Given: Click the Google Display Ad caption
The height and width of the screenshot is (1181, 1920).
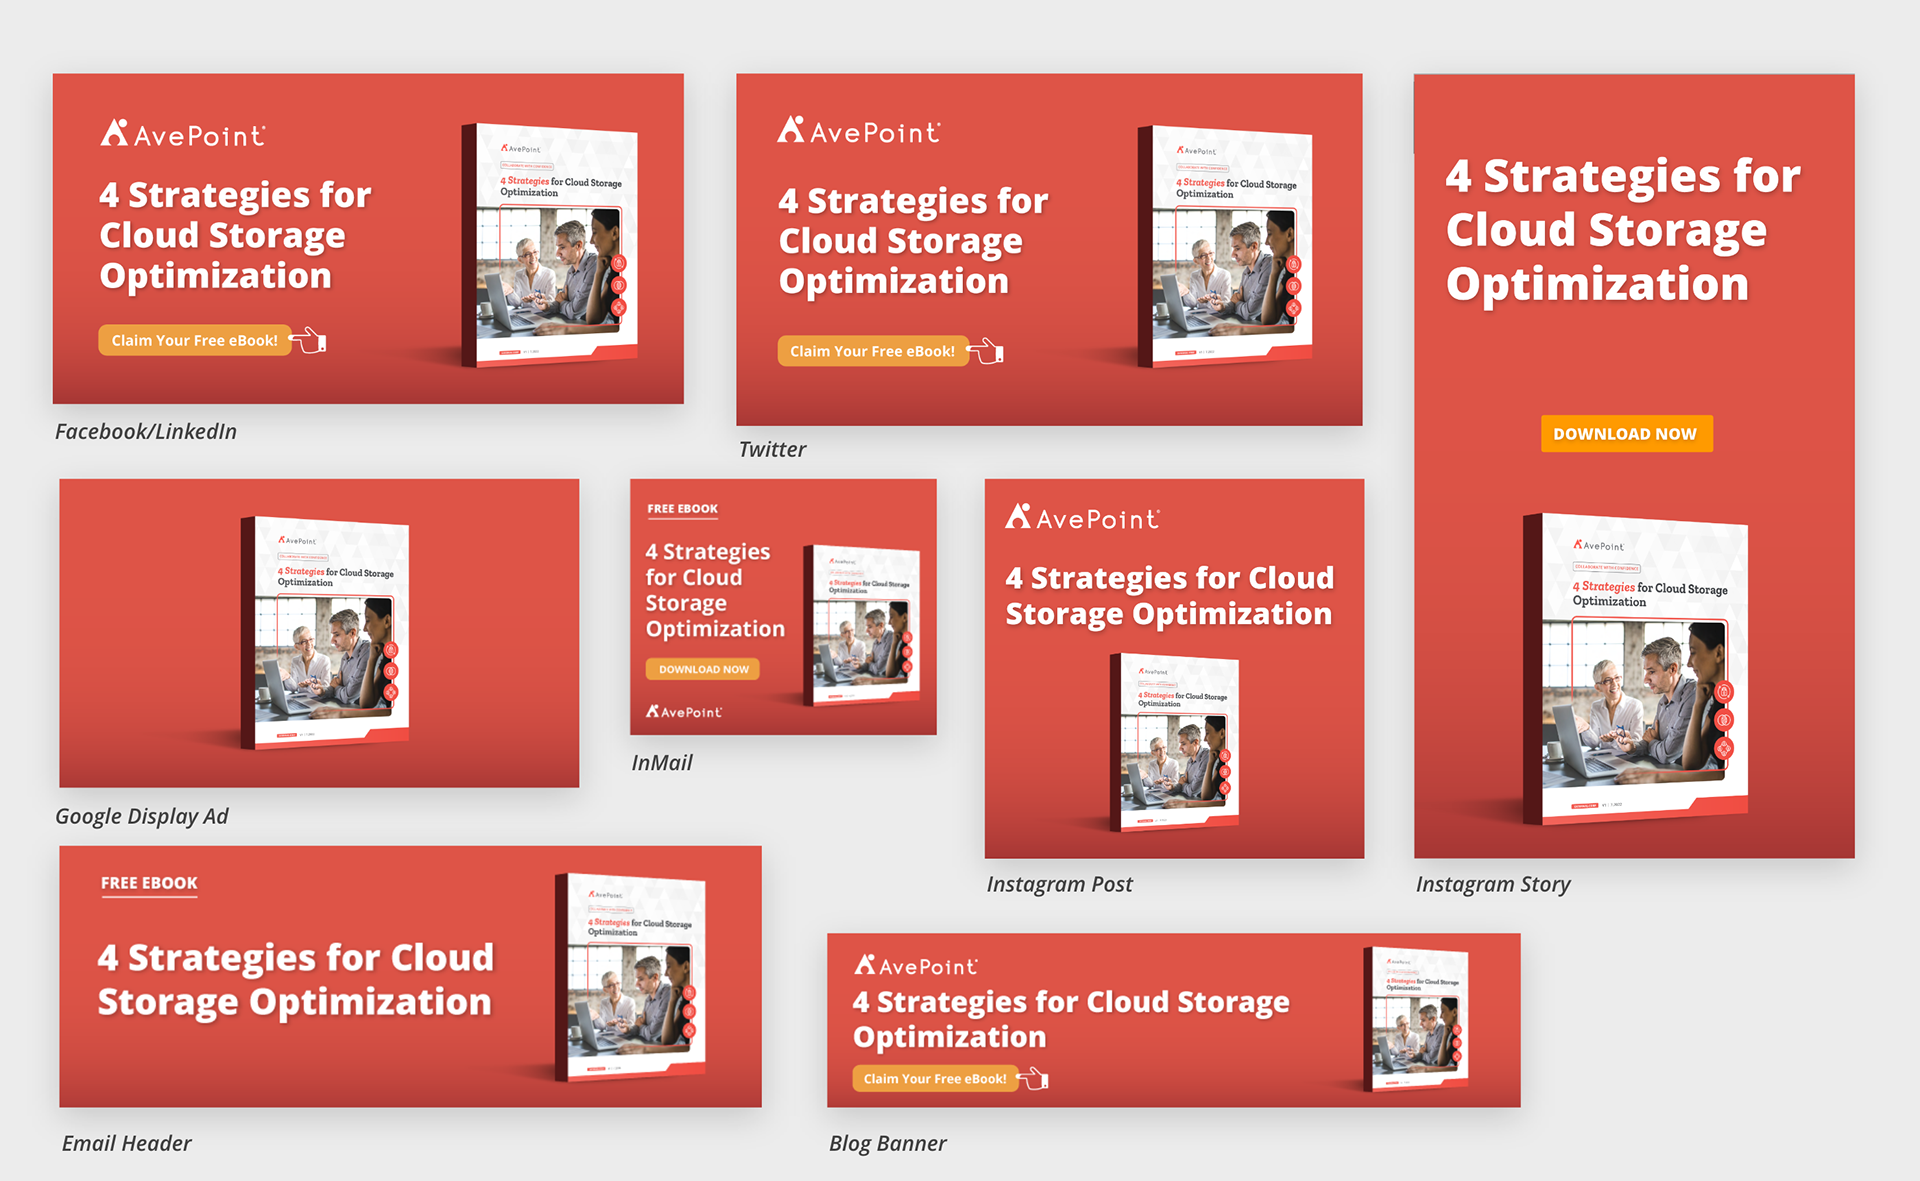Looking at the screenshot, I should click(142, 816).
